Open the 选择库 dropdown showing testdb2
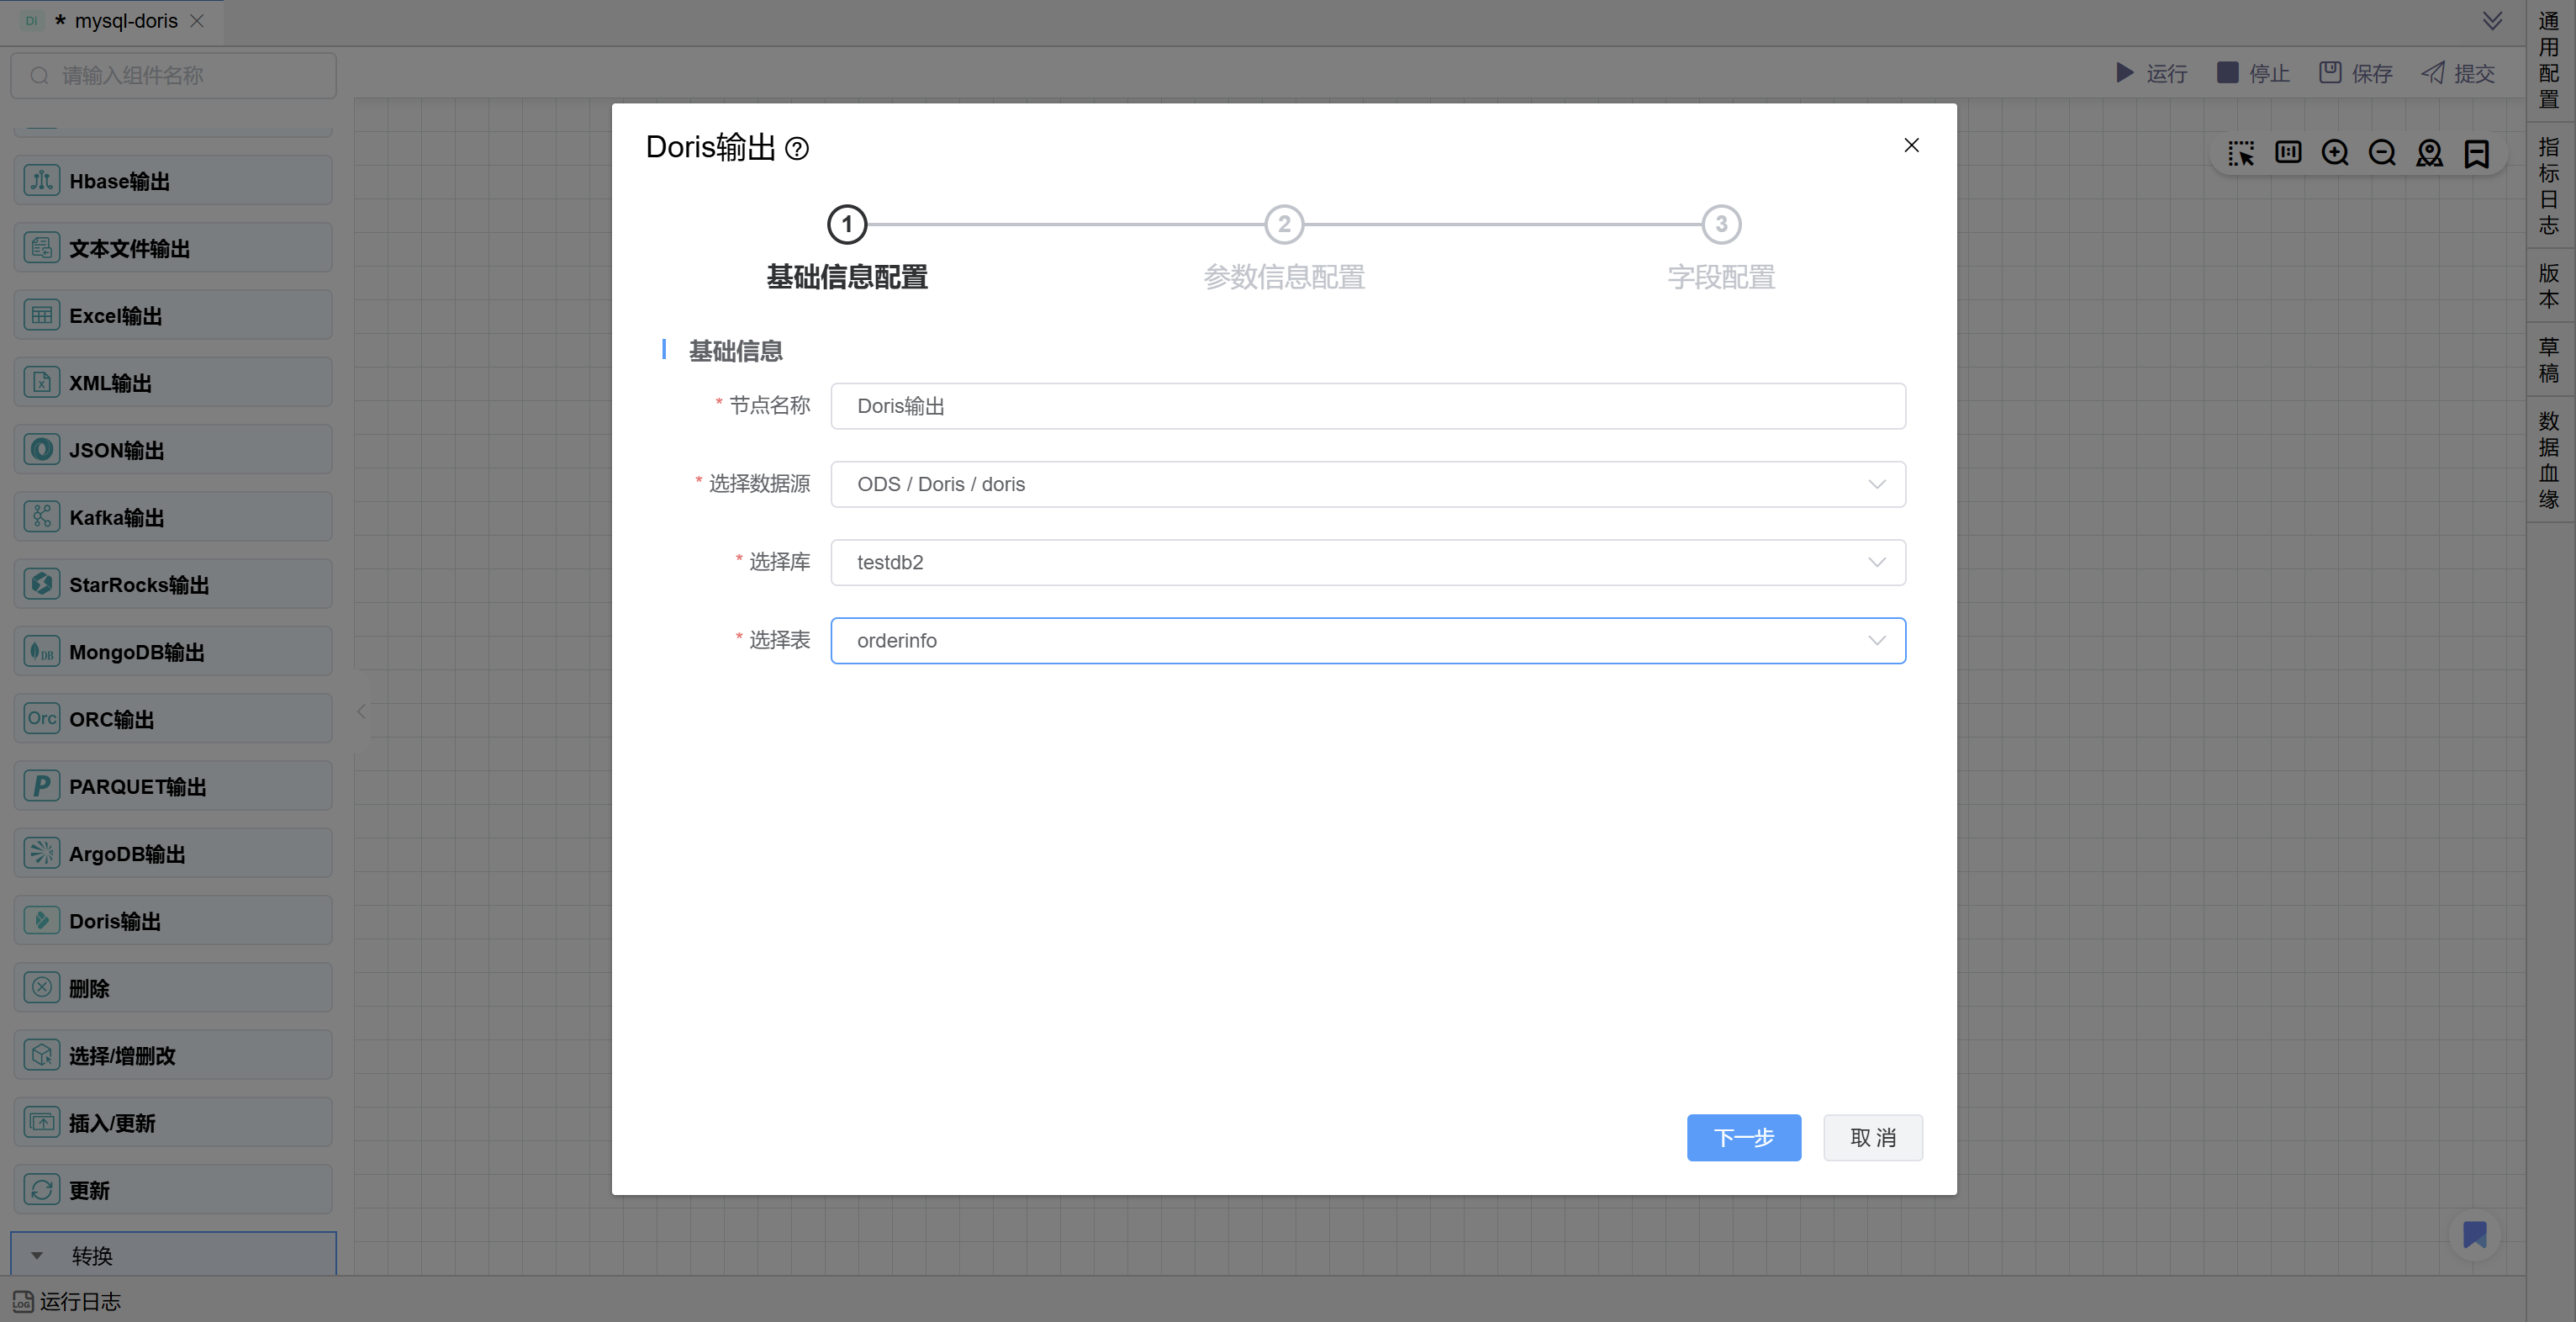 [1367, 562]
